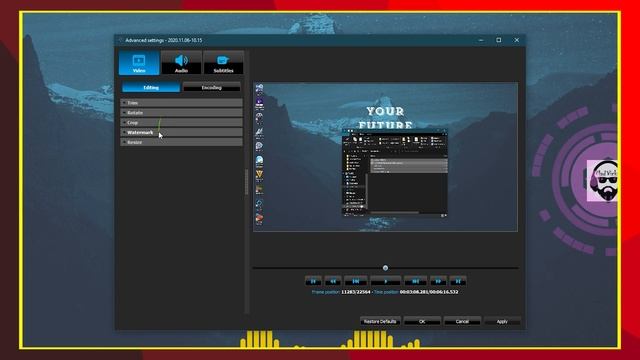Click the frame position value 11283/22564

(356, 292)
